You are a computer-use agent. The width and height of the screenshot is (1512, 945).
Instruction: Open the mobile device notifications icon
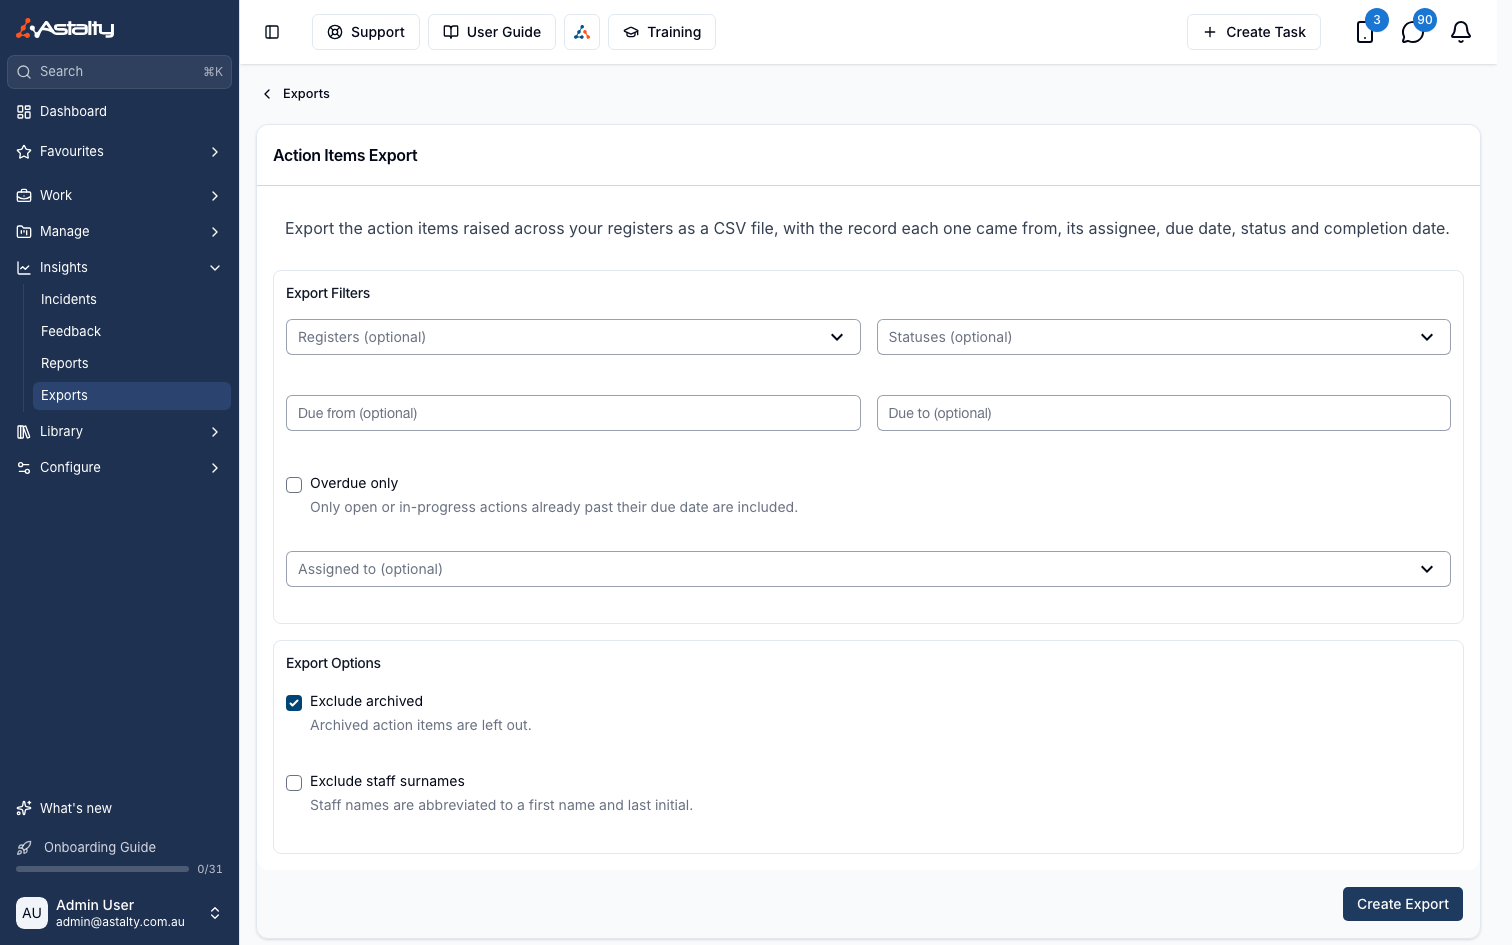(1365, 32)
